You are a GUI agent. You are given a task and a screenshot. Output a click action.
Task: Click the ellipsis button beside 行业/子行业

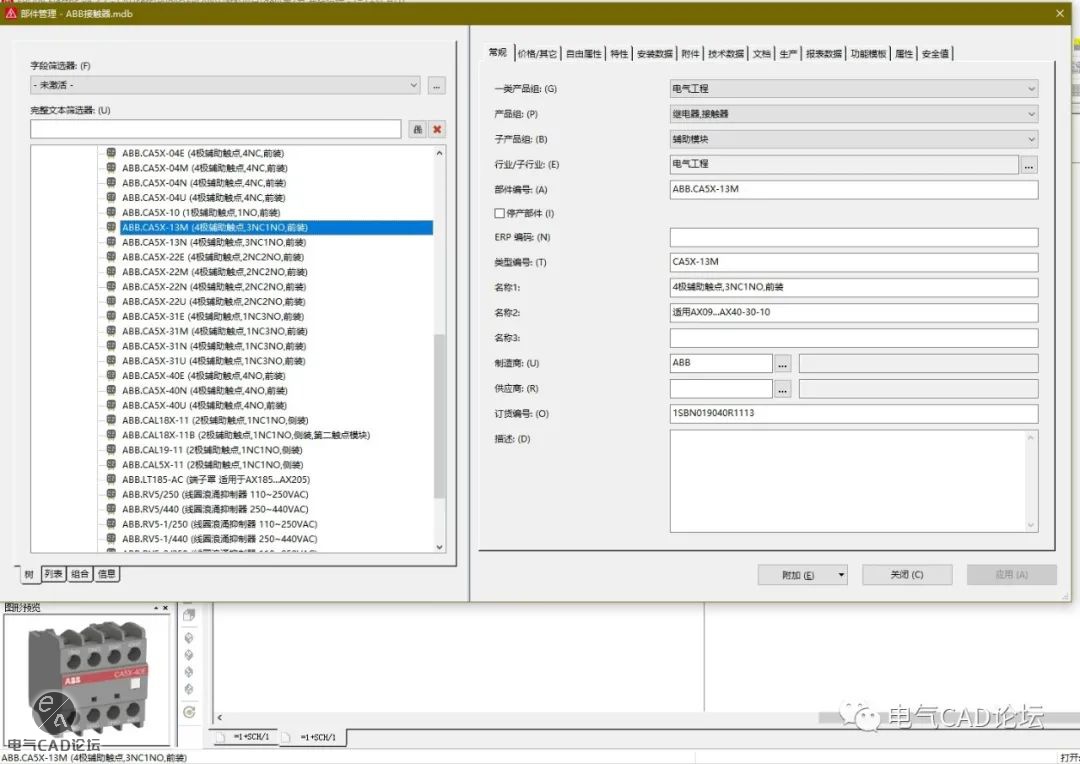coord(1028,165)
